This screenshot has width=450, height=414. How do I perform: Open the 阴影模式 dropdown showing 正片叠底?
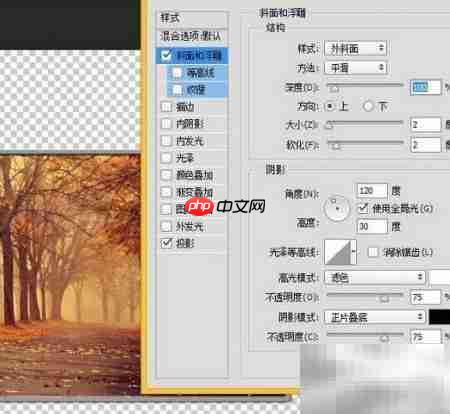[x=375, y=317]
